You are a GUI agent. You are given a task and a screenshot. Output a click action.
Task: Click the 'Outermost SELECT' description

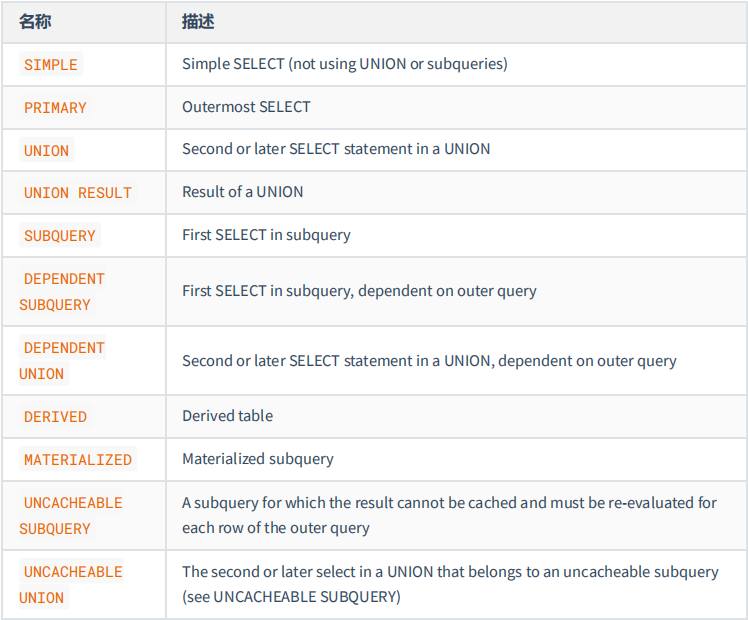click(246, 107)
